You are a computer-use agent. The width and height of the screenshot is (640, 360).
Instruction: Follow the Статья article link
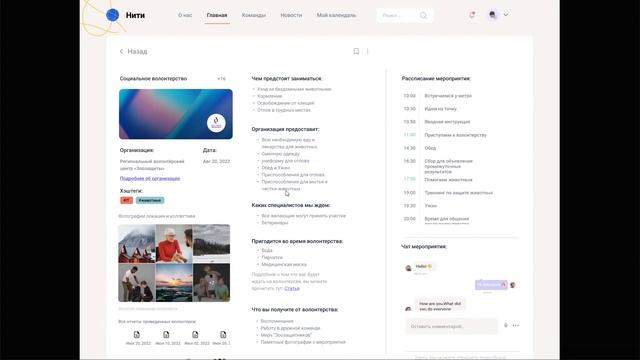pyautogui.click(x=292, y=289)
